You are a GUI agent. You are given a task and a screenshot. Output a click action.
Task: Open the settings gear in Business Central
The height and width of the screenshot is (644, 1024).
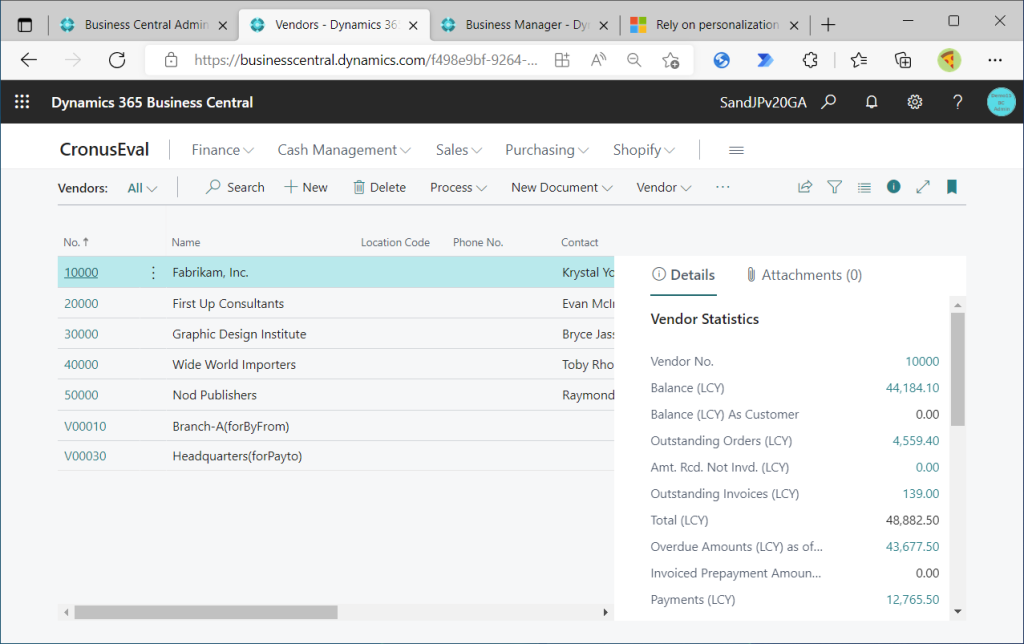click(914, 102)
